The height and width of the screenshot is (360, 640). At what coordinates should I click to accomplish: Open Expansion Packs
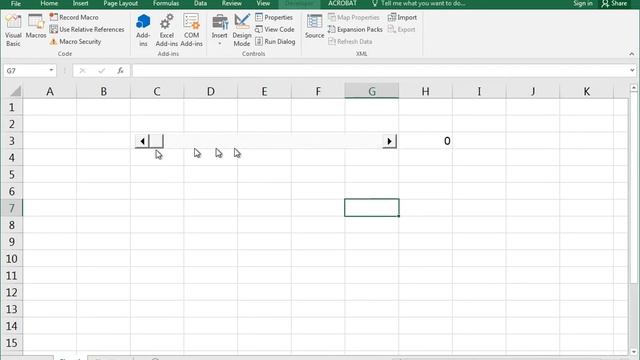(x=355, y=29)
